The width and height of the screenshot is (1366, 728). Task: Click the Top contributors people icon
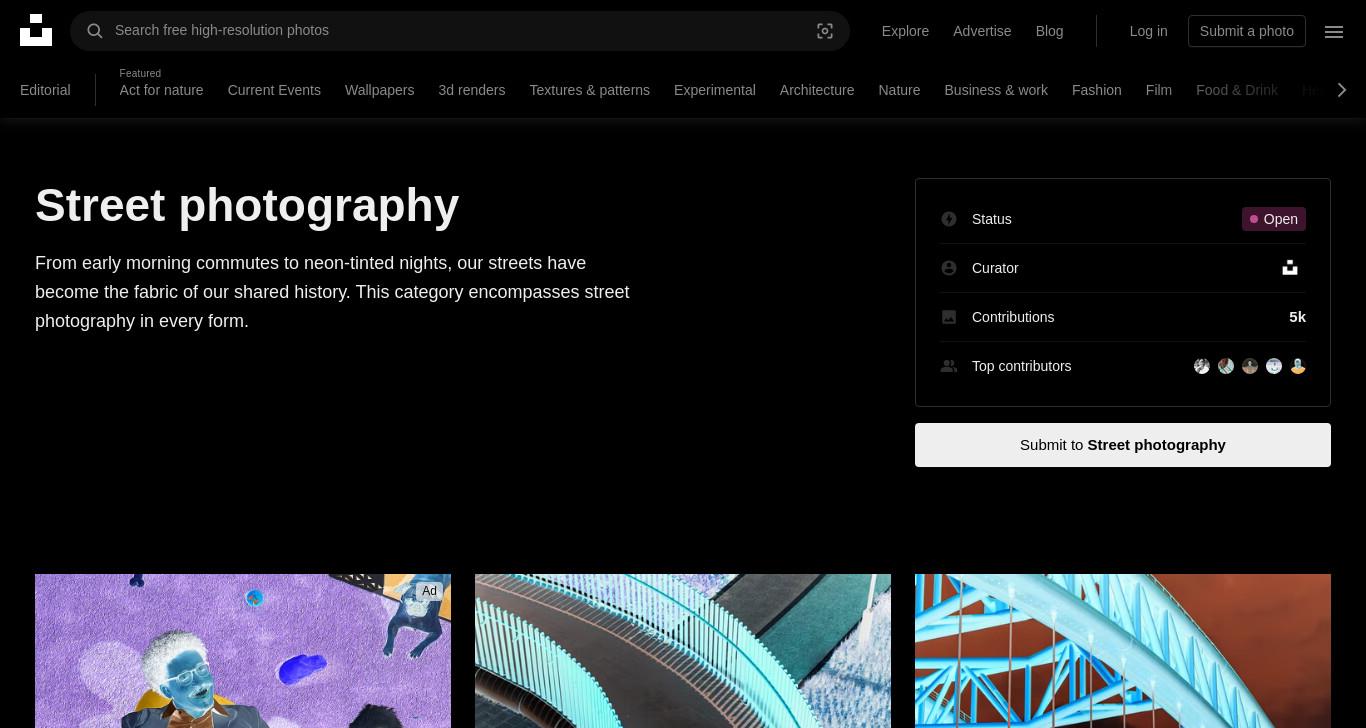[x=949, y=366]
